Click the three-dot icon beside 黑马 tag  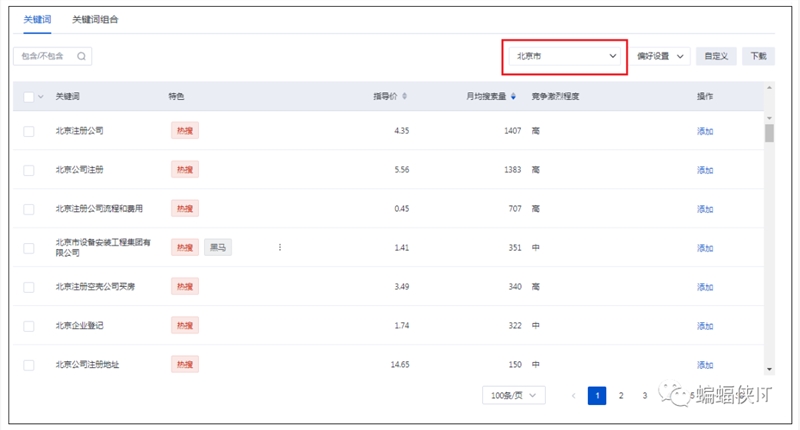point(280,247)
